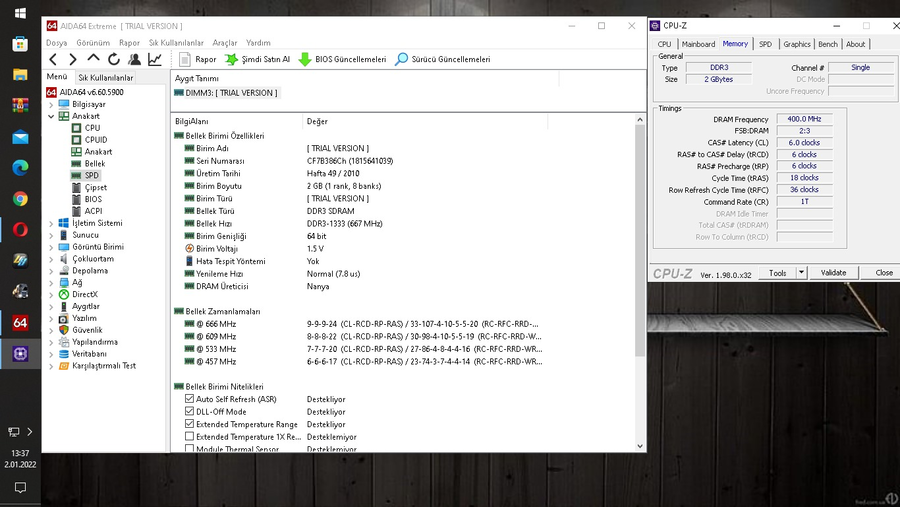This screenshot has height=507, width=900.
Task: Click the Validate button in CPU-Z
Action: point(833,273)
